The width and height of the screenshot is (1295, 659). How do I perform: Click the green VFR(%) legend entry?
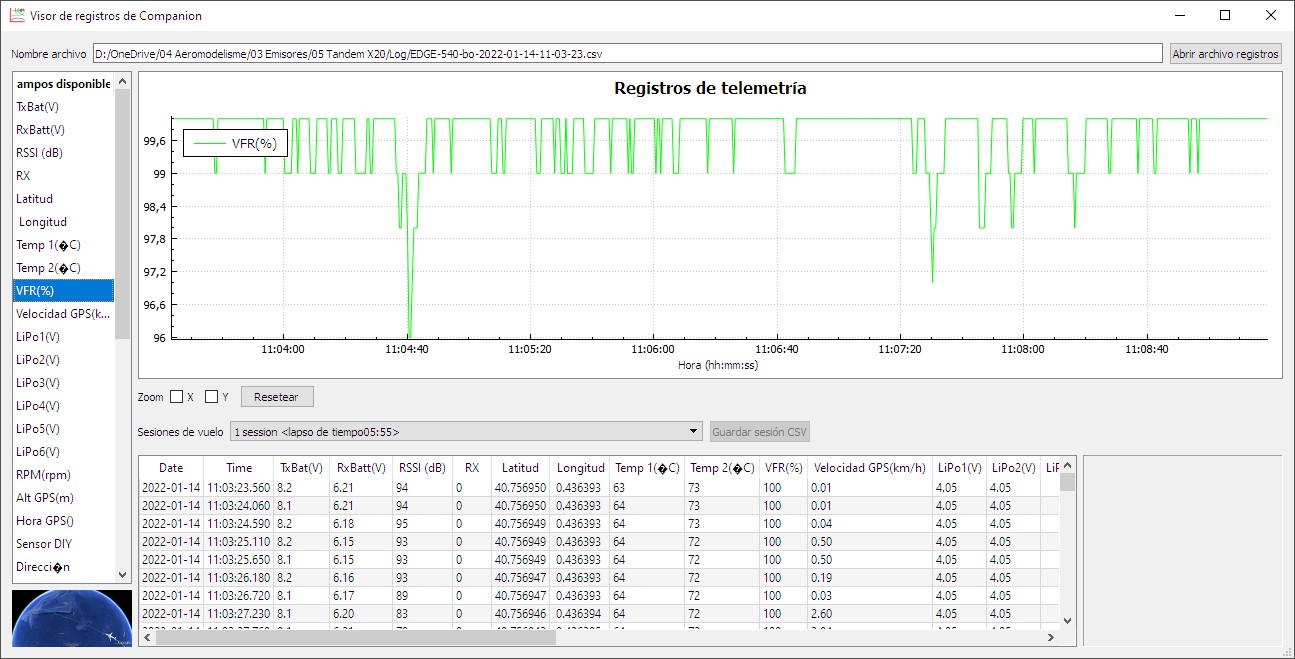tap(236, 144)
